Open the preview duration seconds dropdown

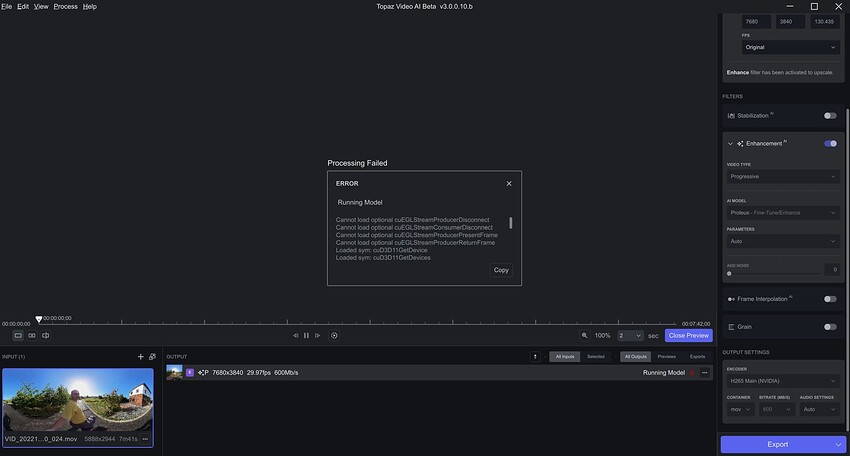pos(630,336)
